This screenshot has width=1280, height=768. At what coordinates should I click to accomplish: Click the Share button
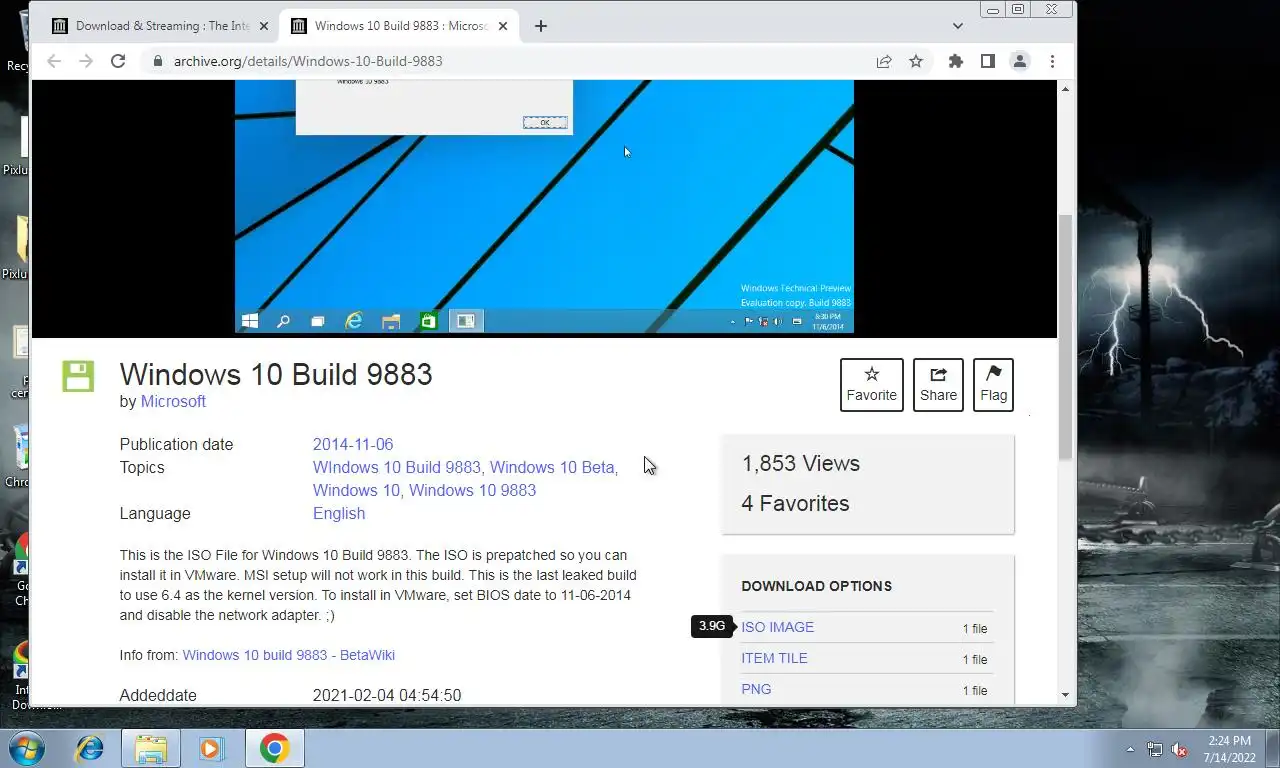(x=938, y=385)
